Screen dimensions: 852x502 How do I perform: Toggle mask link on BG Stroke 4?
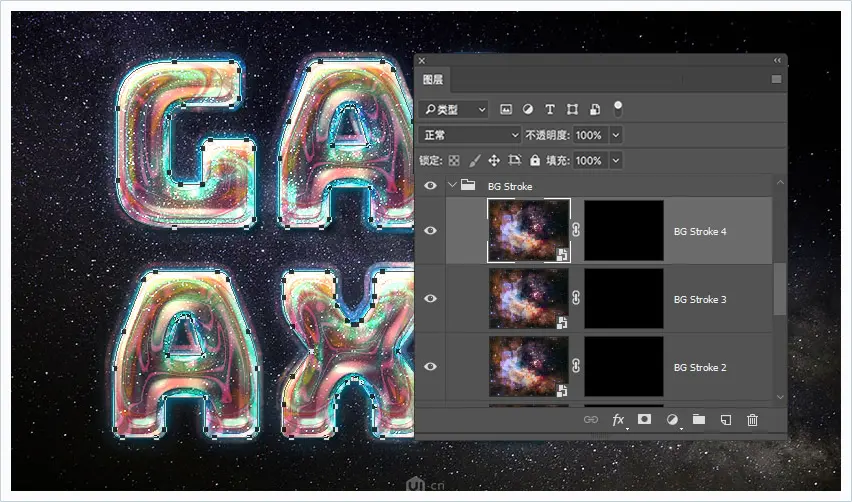click(x=577, y=230)
